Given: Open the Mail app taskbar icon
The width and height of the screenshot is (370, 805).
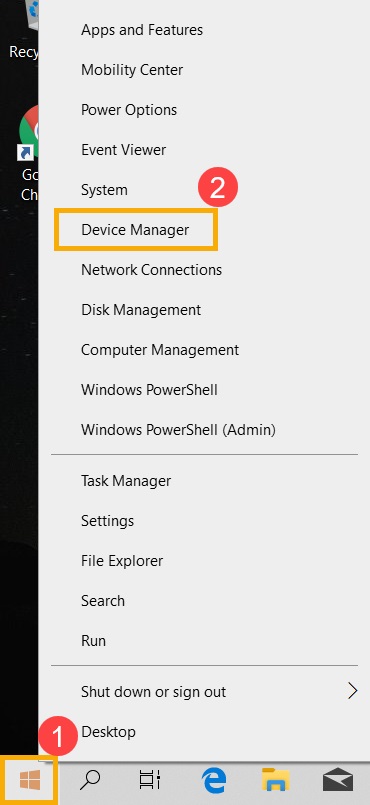Looking at the screenshot, I should (338, 781).
